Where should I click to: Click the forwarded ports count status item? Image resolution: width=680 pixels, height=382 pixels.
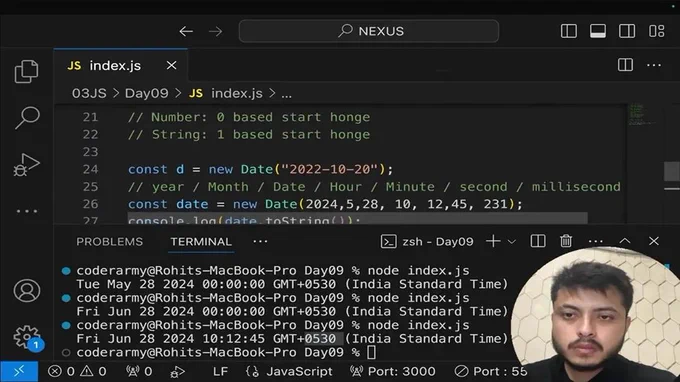click(x=139, y=372)
